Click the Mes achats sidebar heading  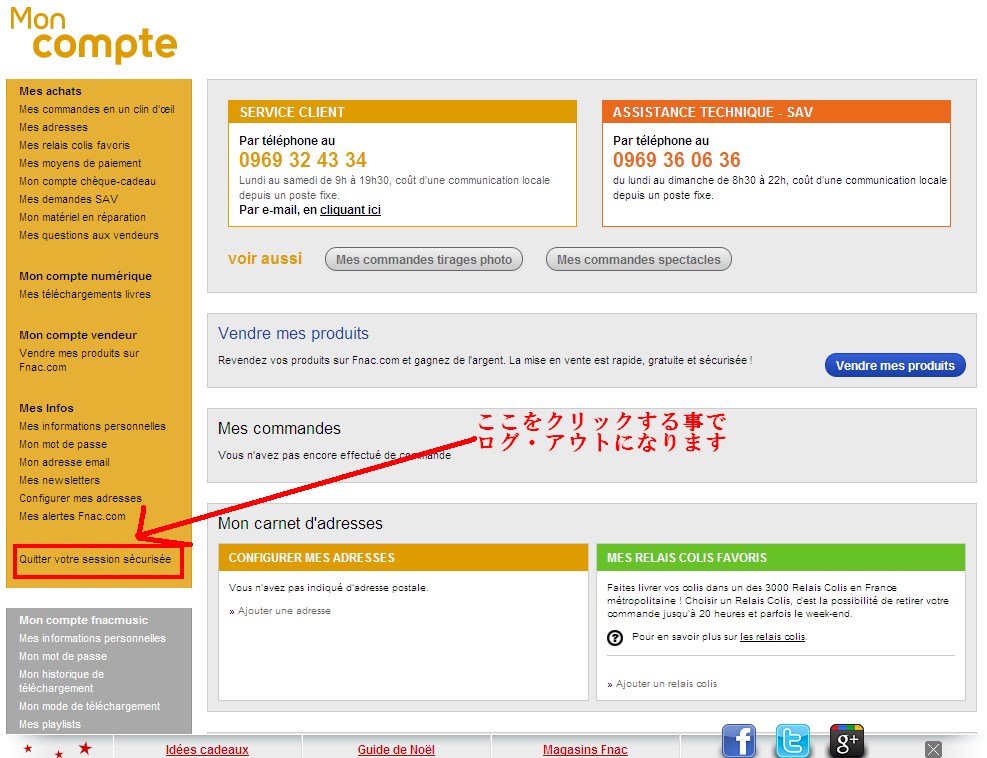[50, 91]
